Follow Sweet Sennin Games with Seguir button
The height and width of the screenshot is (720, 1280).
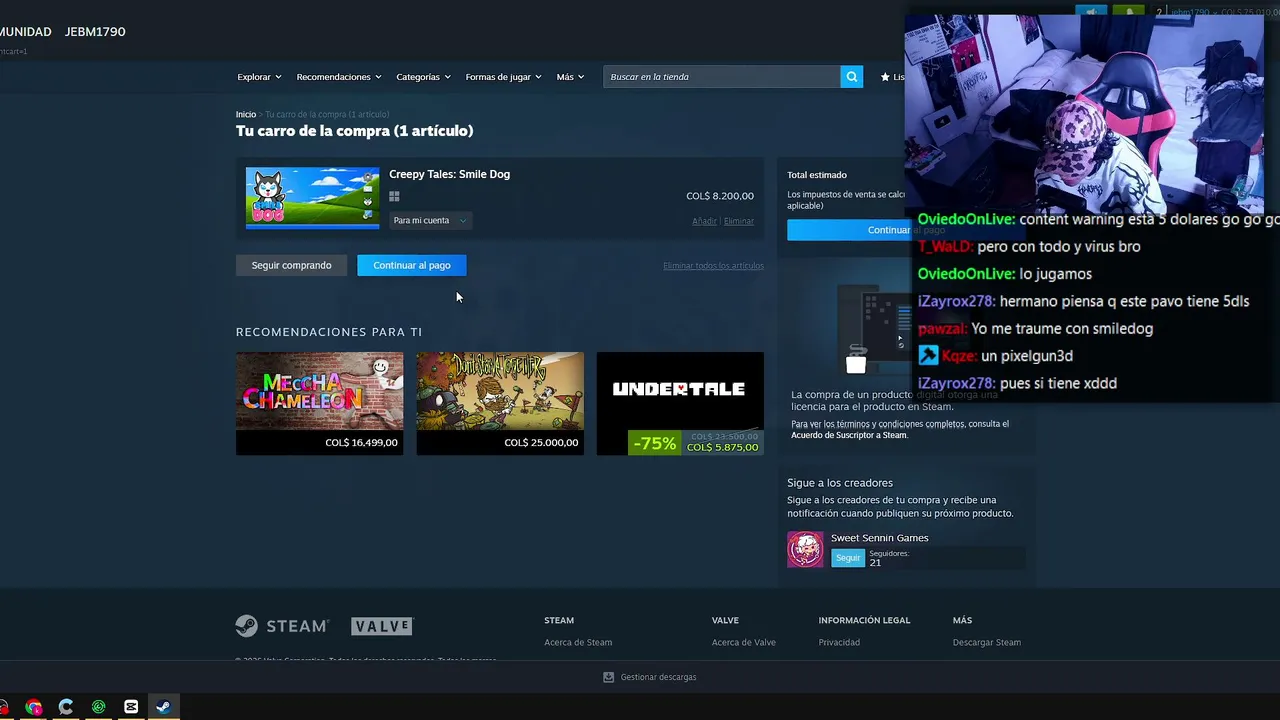[x=848, y=558]
